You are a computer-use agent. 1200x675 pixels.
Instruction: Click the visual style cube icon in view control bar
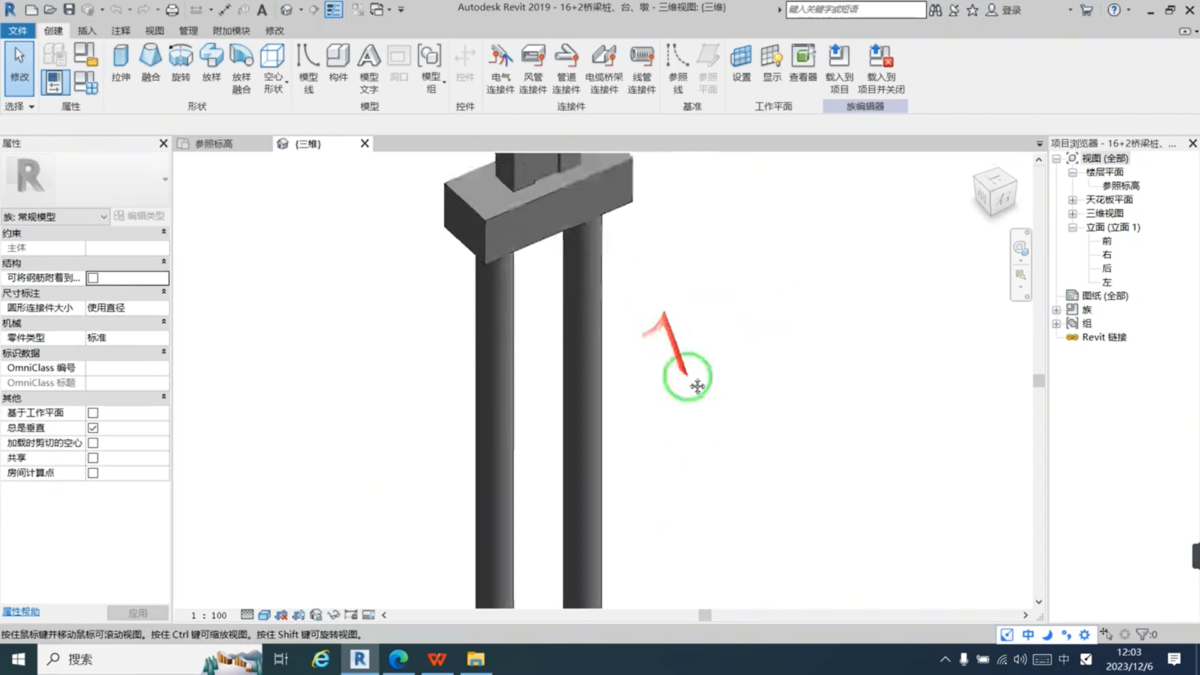point(264,615)
